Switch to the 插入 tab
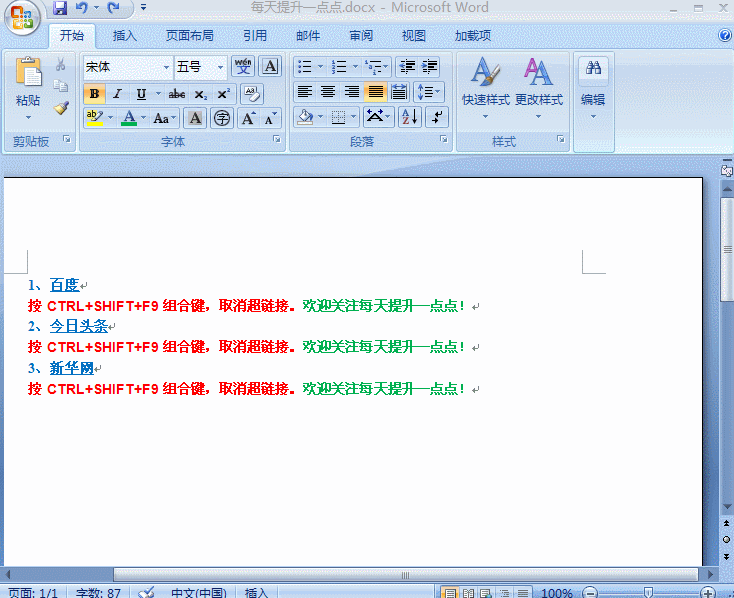The image size is (734, 598). click(x=125, y=36)
